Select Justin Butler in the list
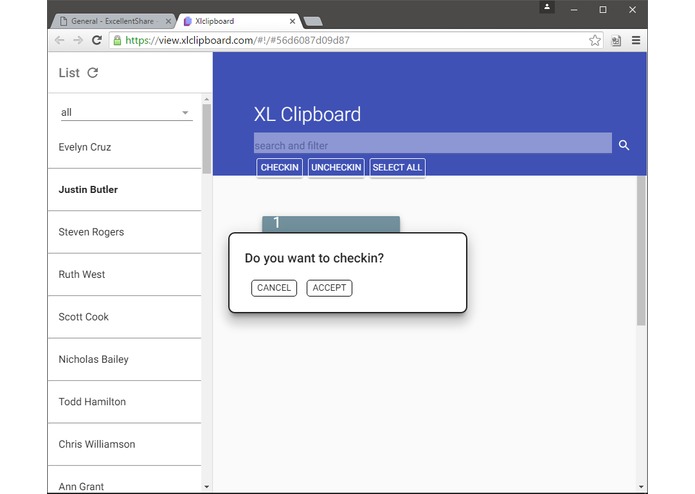This screenshot has height=494, width=695. point(125,190)
